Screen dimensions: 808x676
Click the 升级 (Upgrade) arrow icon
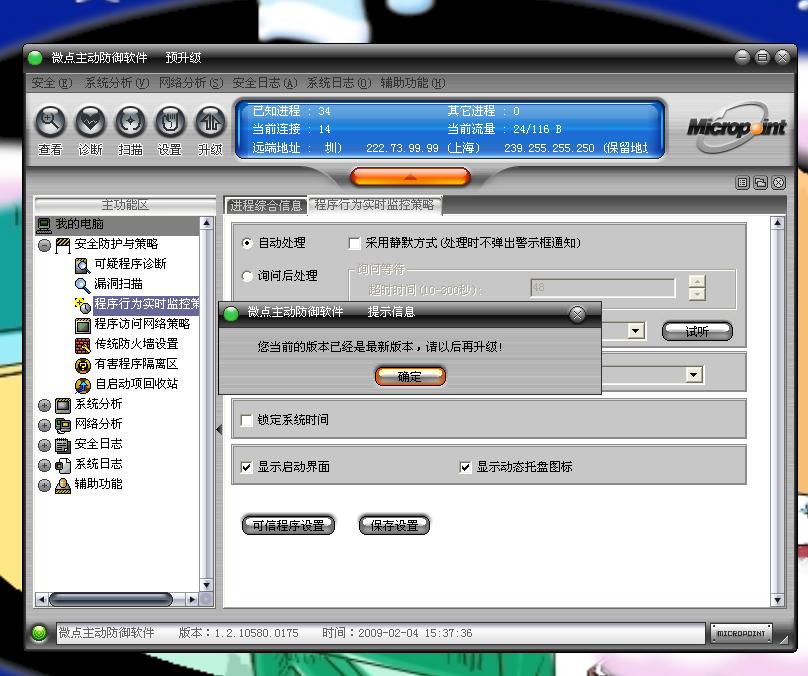click(x=210, y=122)
